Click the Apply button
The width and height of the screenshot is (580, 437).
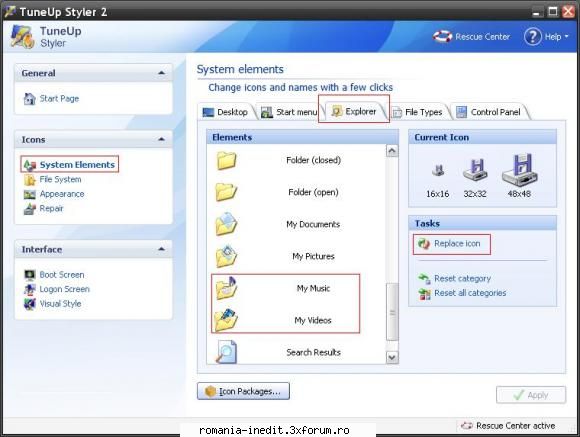tap(531, 395)
